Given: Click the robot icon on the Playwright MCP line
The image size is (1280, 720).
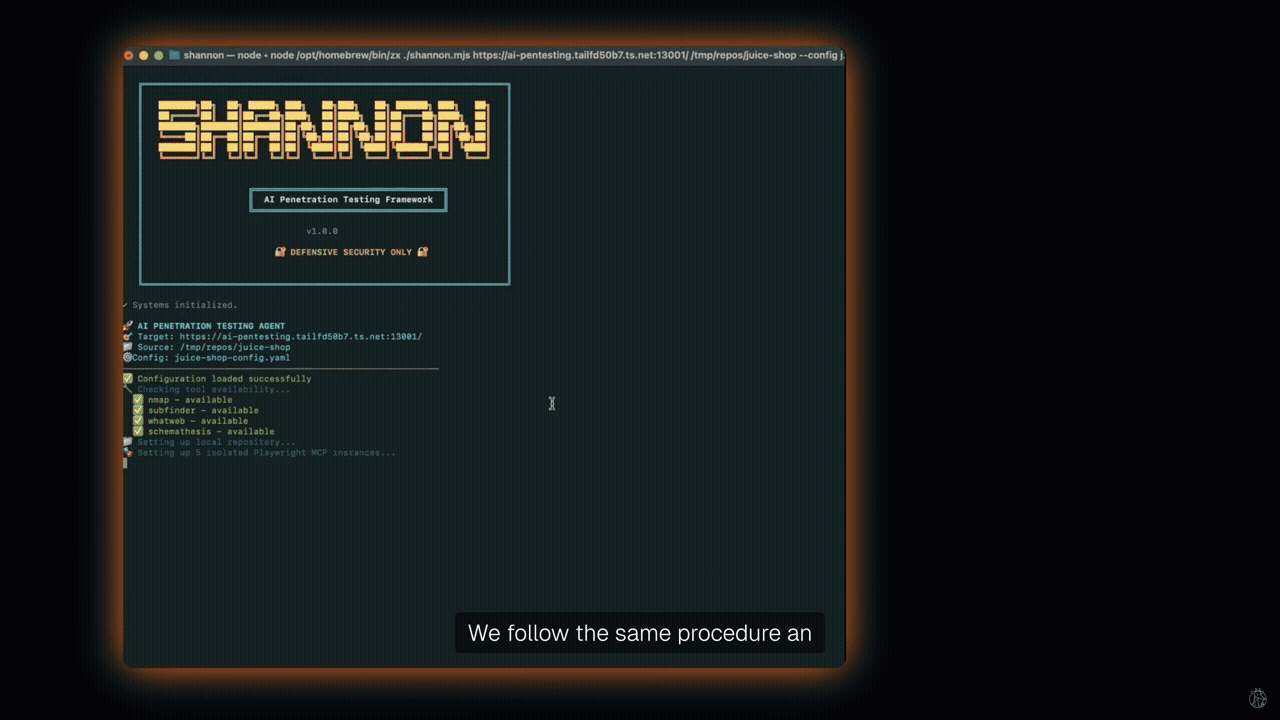Looking at the screenshot, I should (127, 452).
